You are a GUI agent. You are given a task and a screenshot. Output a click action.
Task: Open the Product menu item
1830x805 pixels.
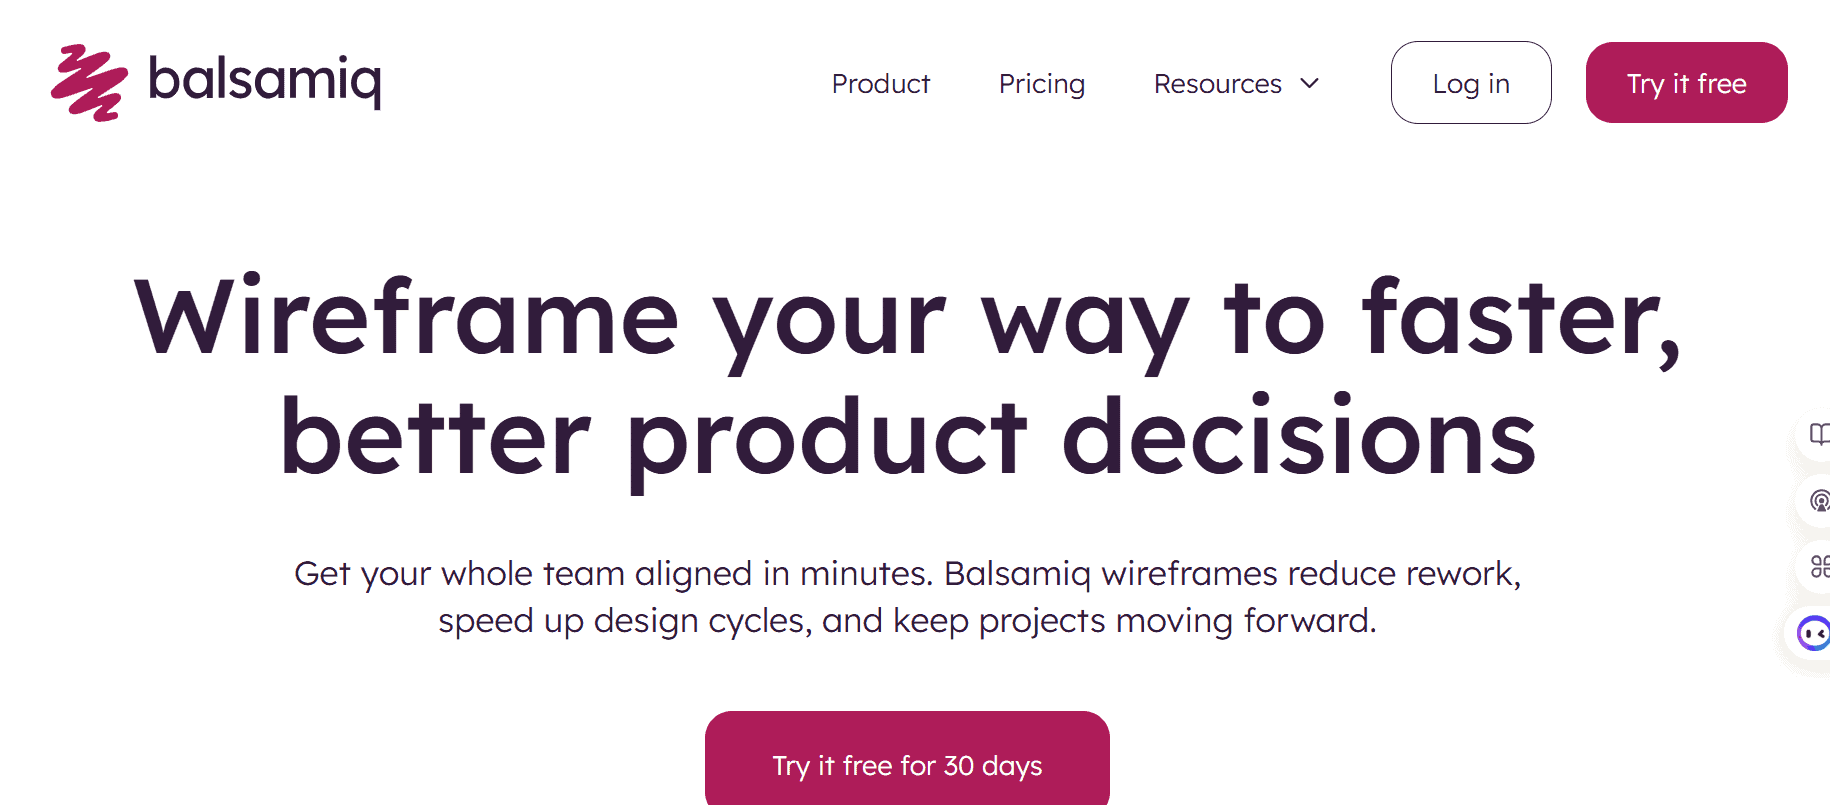pos(881,84)
